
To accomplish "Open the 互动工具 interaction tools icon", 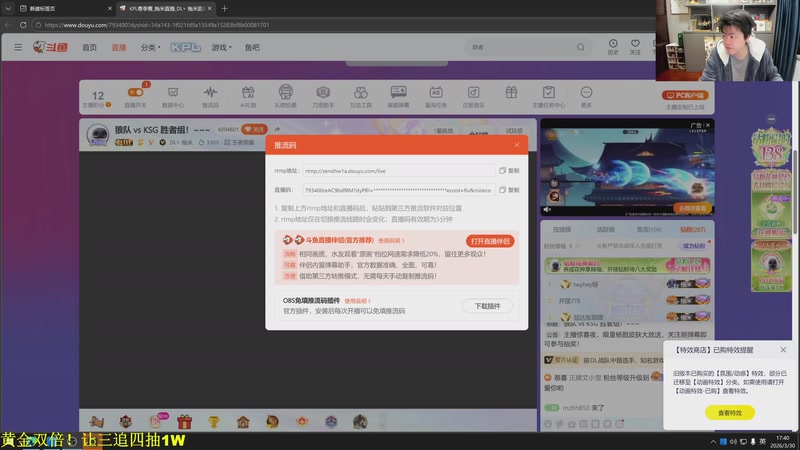I will 361,96.
